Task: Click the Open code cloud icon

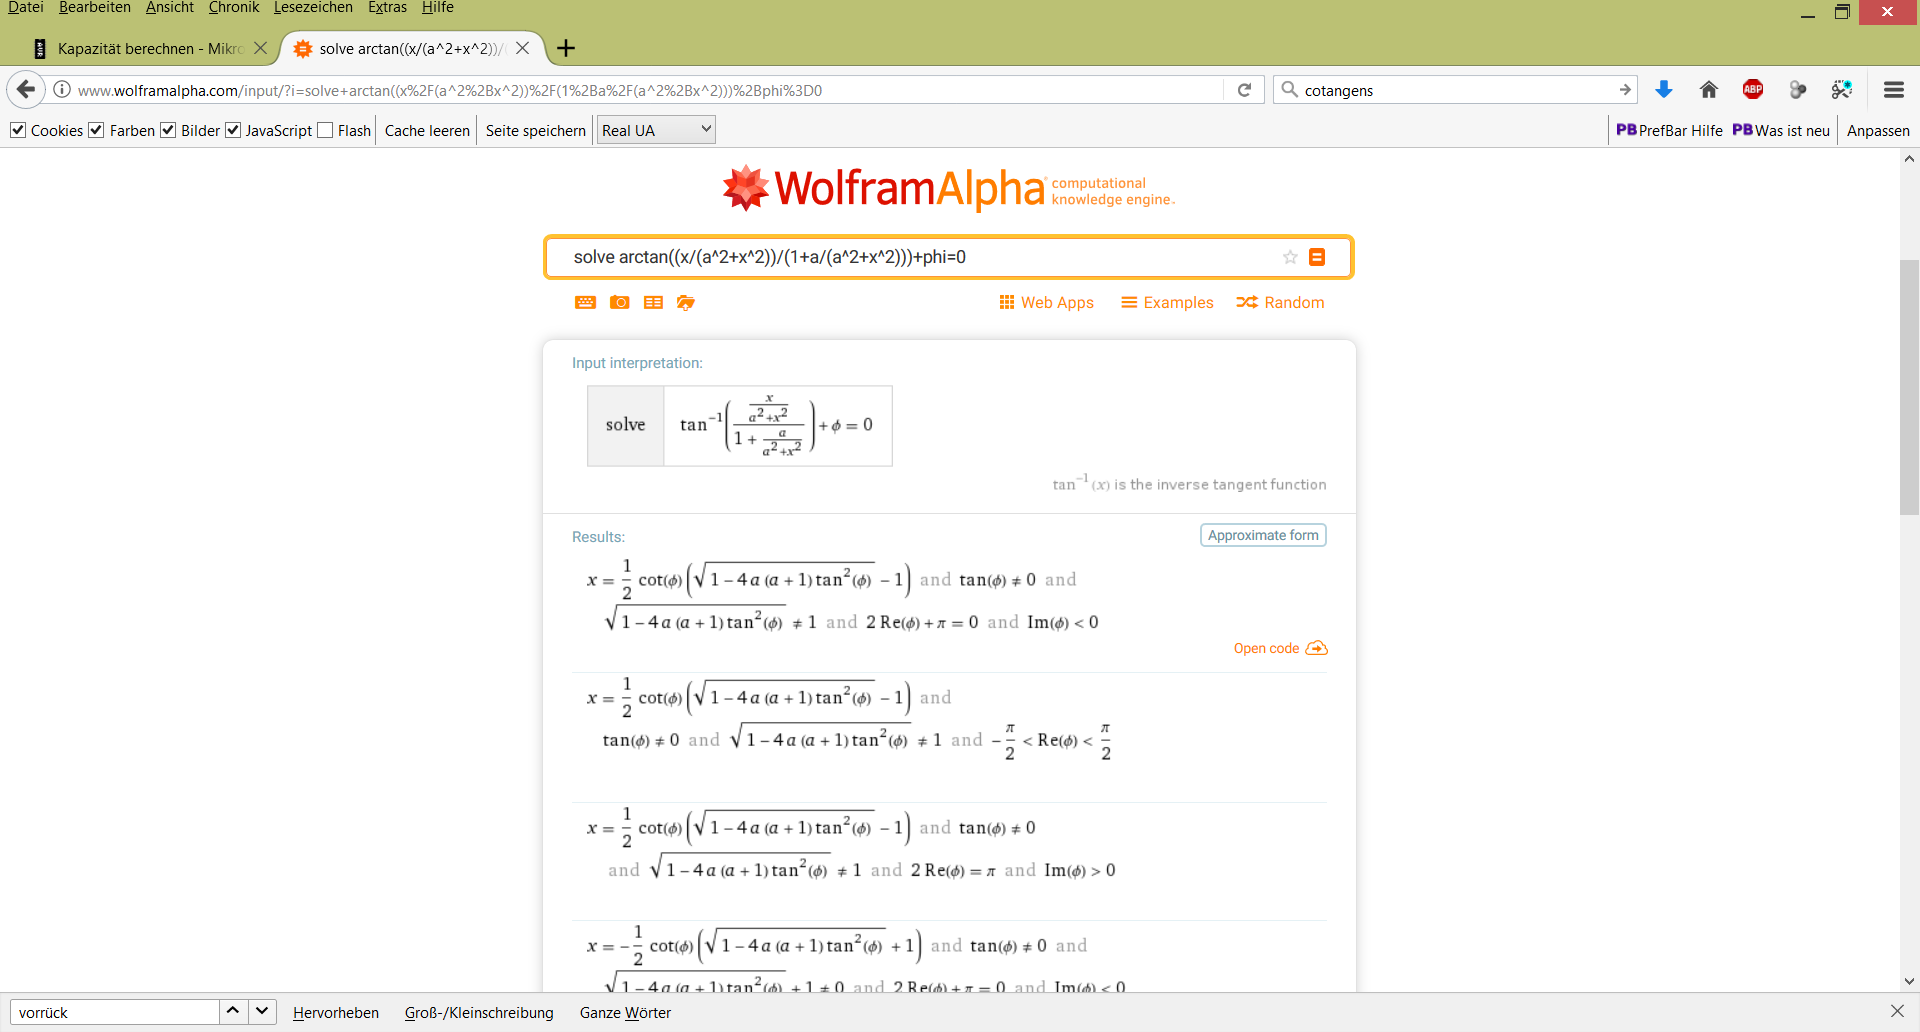Action: pyautogui.click(x=1317, y=648)
